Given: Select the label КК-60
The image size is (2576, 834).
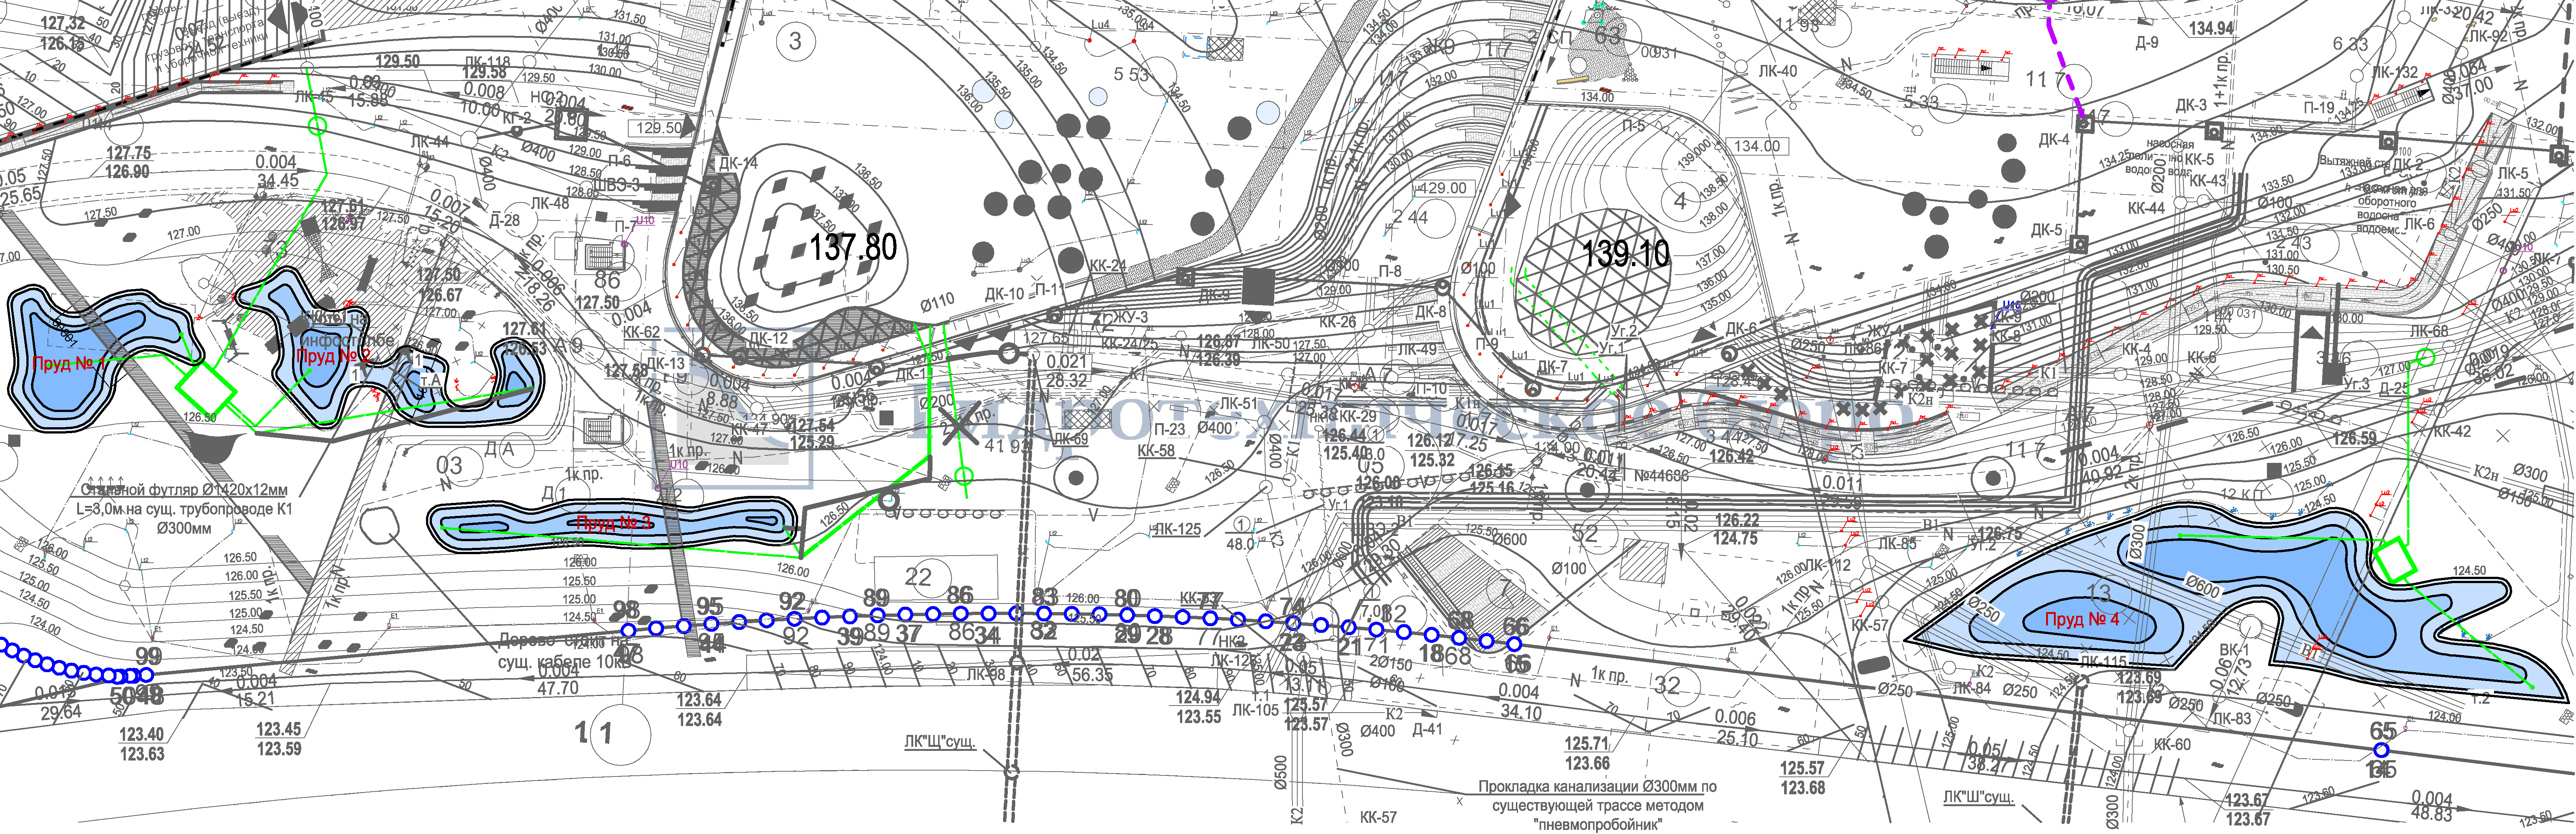Looking at the screenshot, I should (x=2172, y=744).
